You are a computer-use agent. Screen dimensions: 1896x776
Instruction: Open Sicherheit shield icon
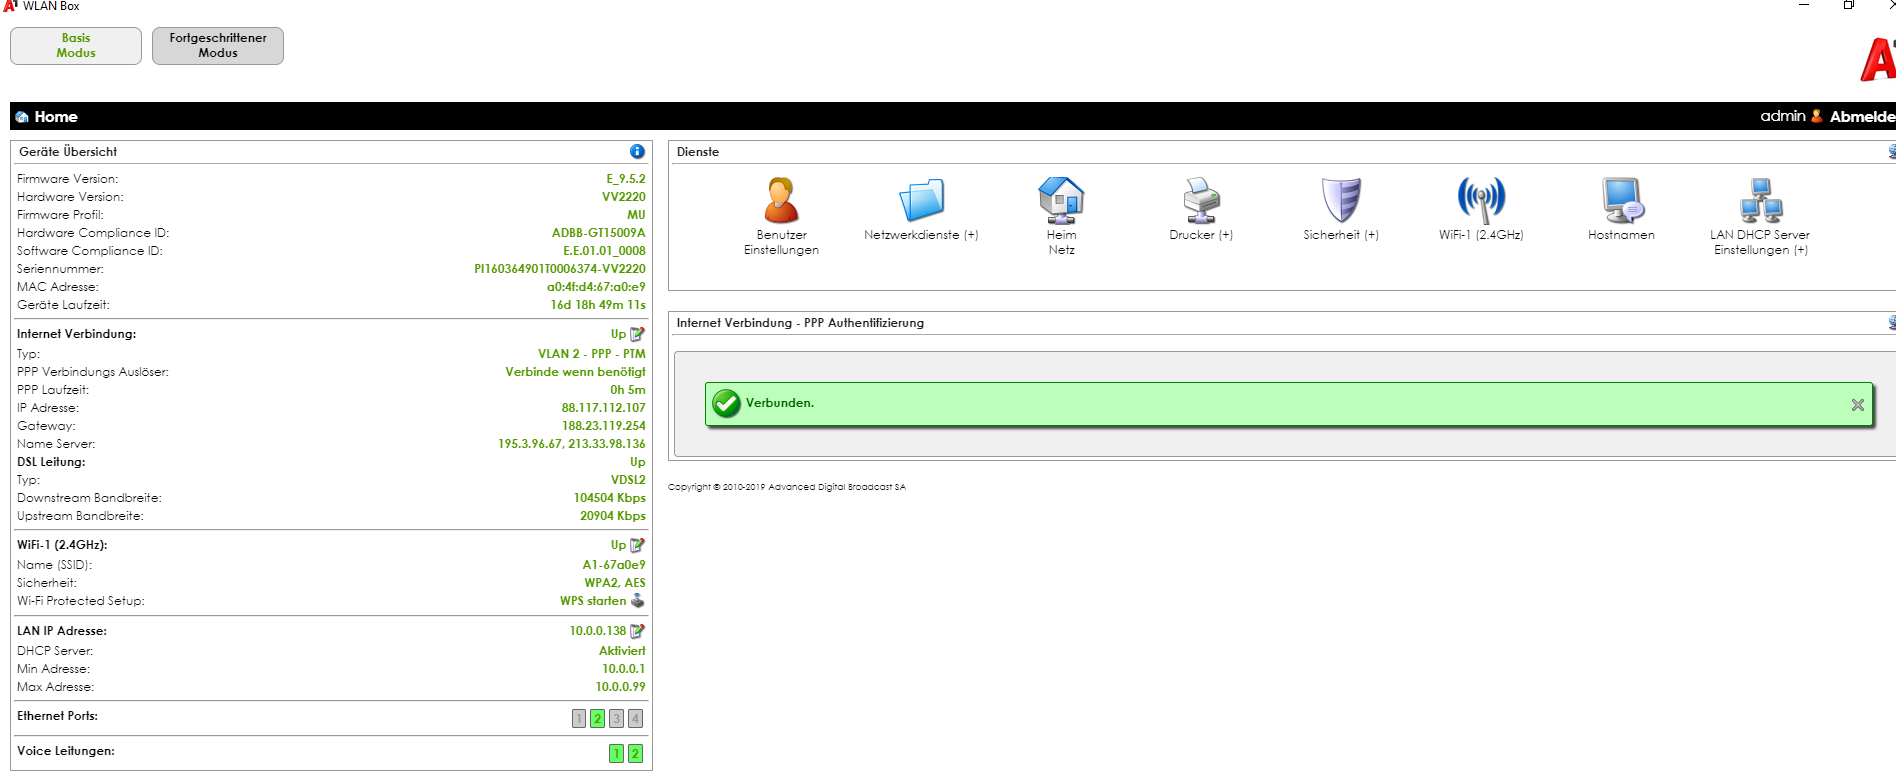[x=1341, y=200]
